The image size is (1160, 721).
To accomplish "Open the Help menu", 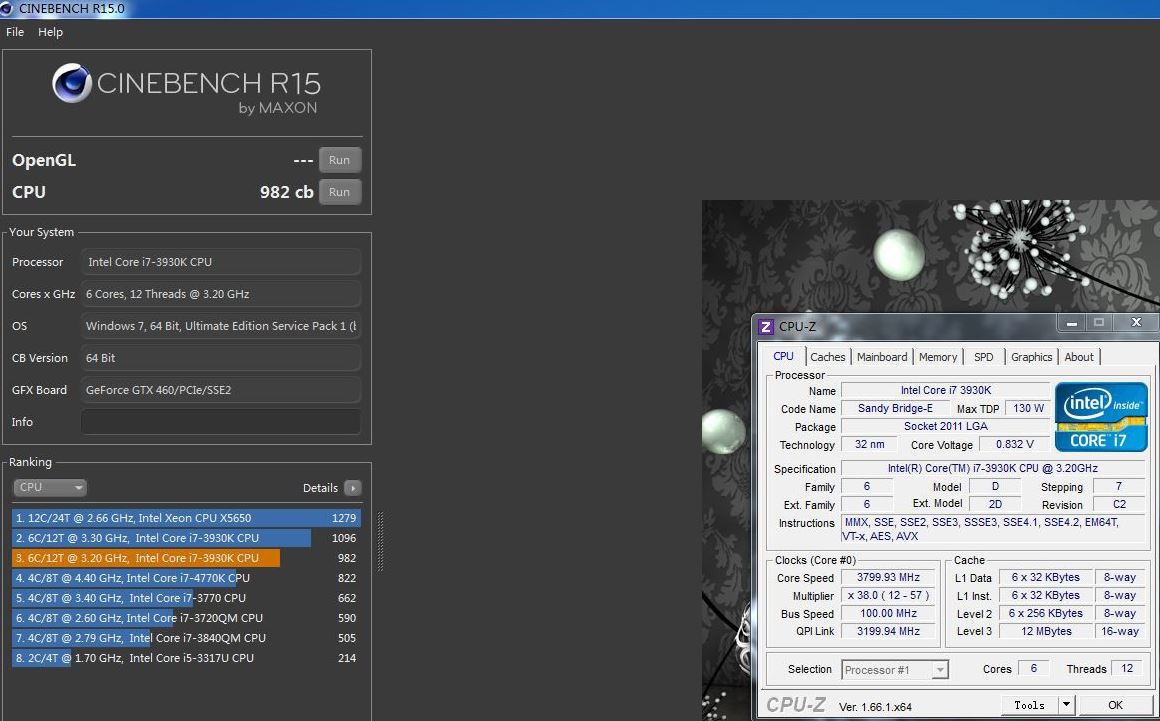I will point(50,32).
